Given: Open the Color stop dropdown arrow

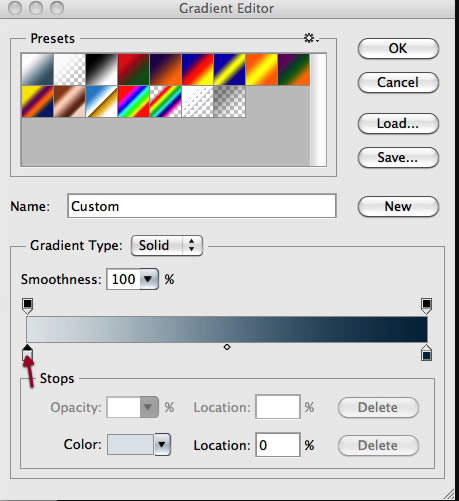Looking at the screenshot, I should click(x=162, y=444).
